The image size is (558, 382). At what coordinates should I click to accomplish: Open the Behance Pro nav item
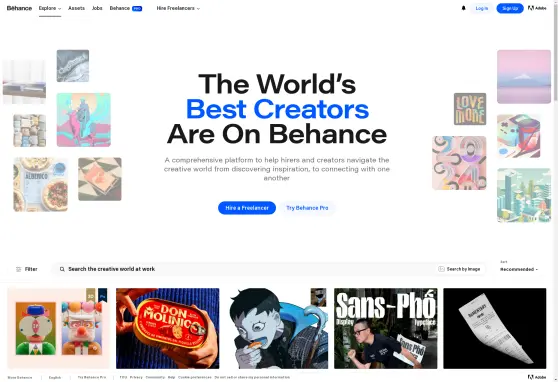pyautogui.click(x=126, y=8)
